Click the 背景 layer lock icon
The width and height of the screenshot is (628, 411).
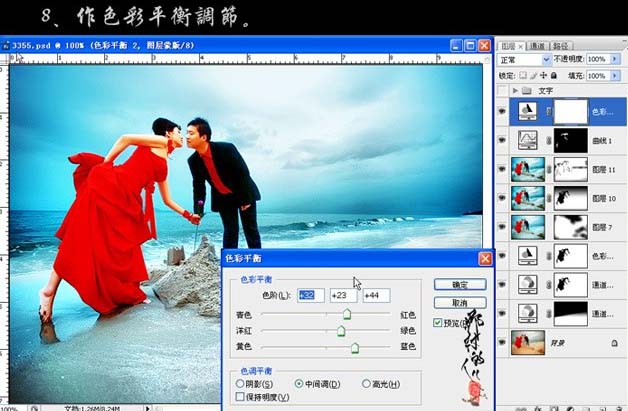615,342
